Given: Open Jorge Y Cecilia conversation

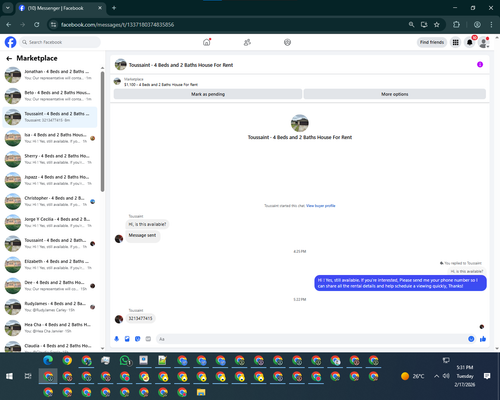Looking at the screenshot, I should tap(50, 222).
